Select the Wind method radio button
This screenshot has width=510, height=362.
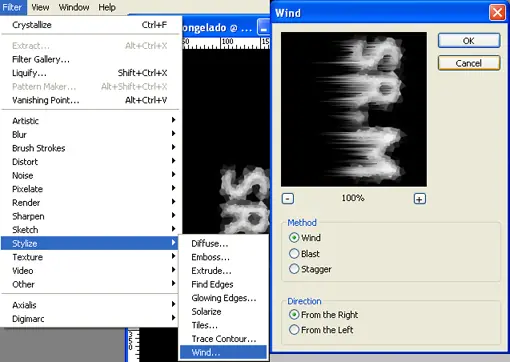[294, 238]
